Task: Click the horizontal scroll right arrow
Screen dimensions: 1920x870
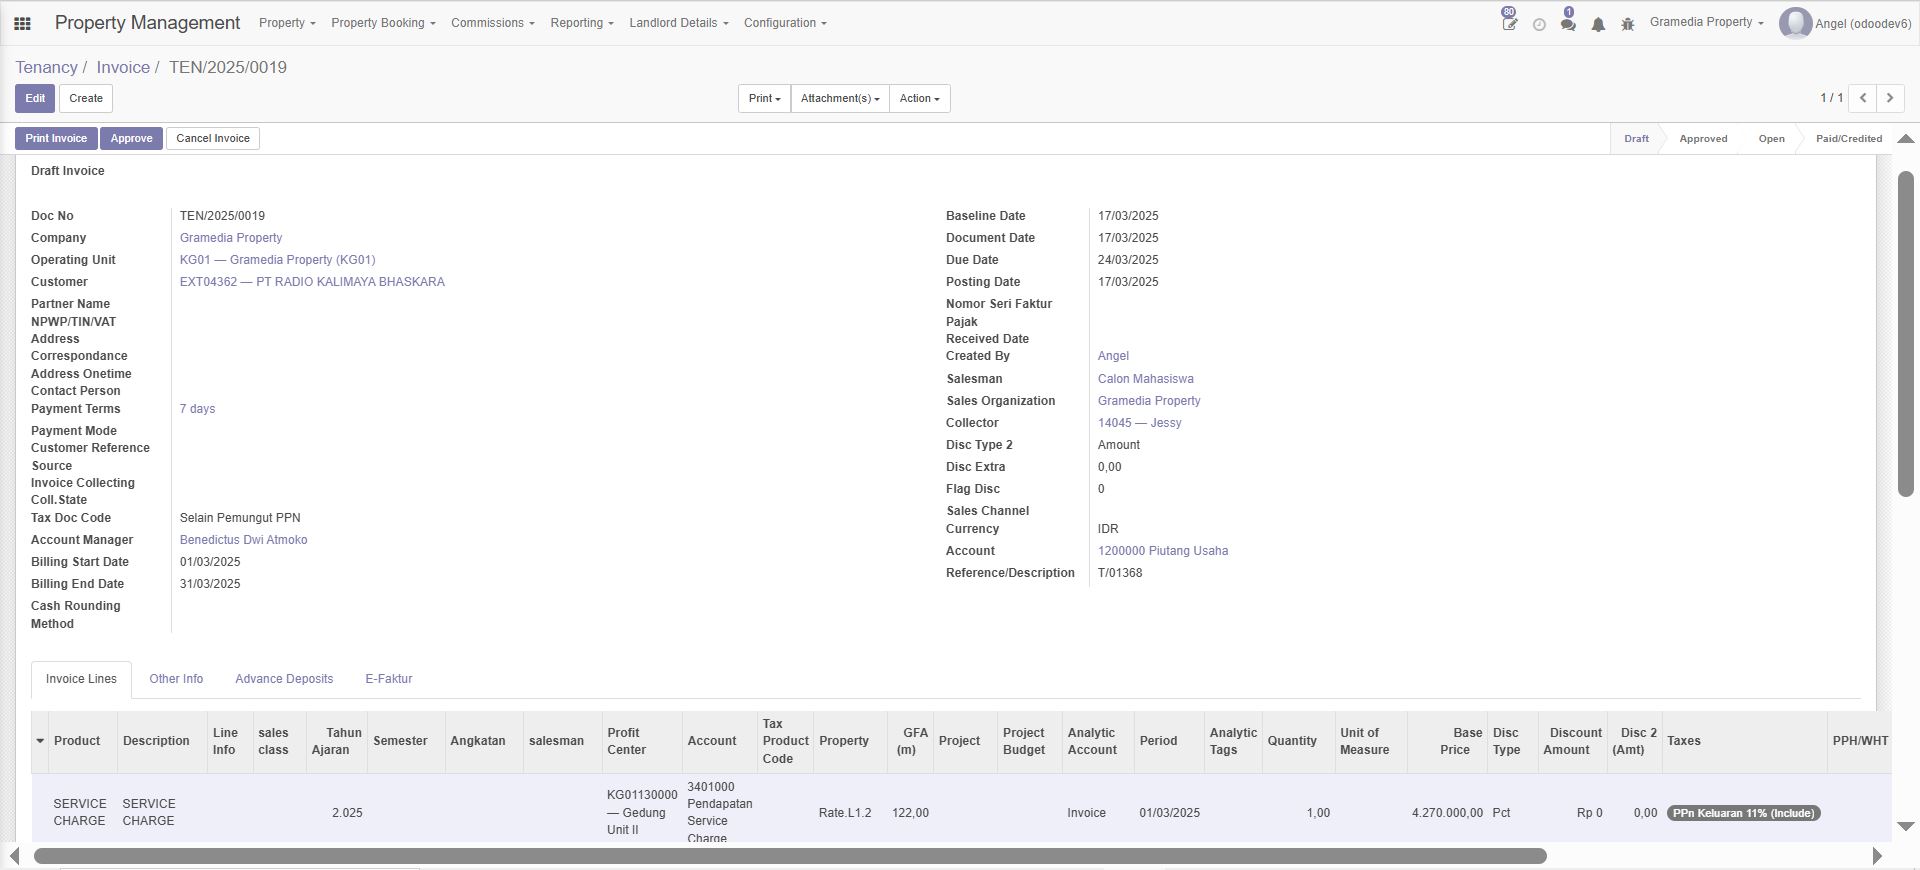Action: pyautogui.click(x=1877, y=856)
